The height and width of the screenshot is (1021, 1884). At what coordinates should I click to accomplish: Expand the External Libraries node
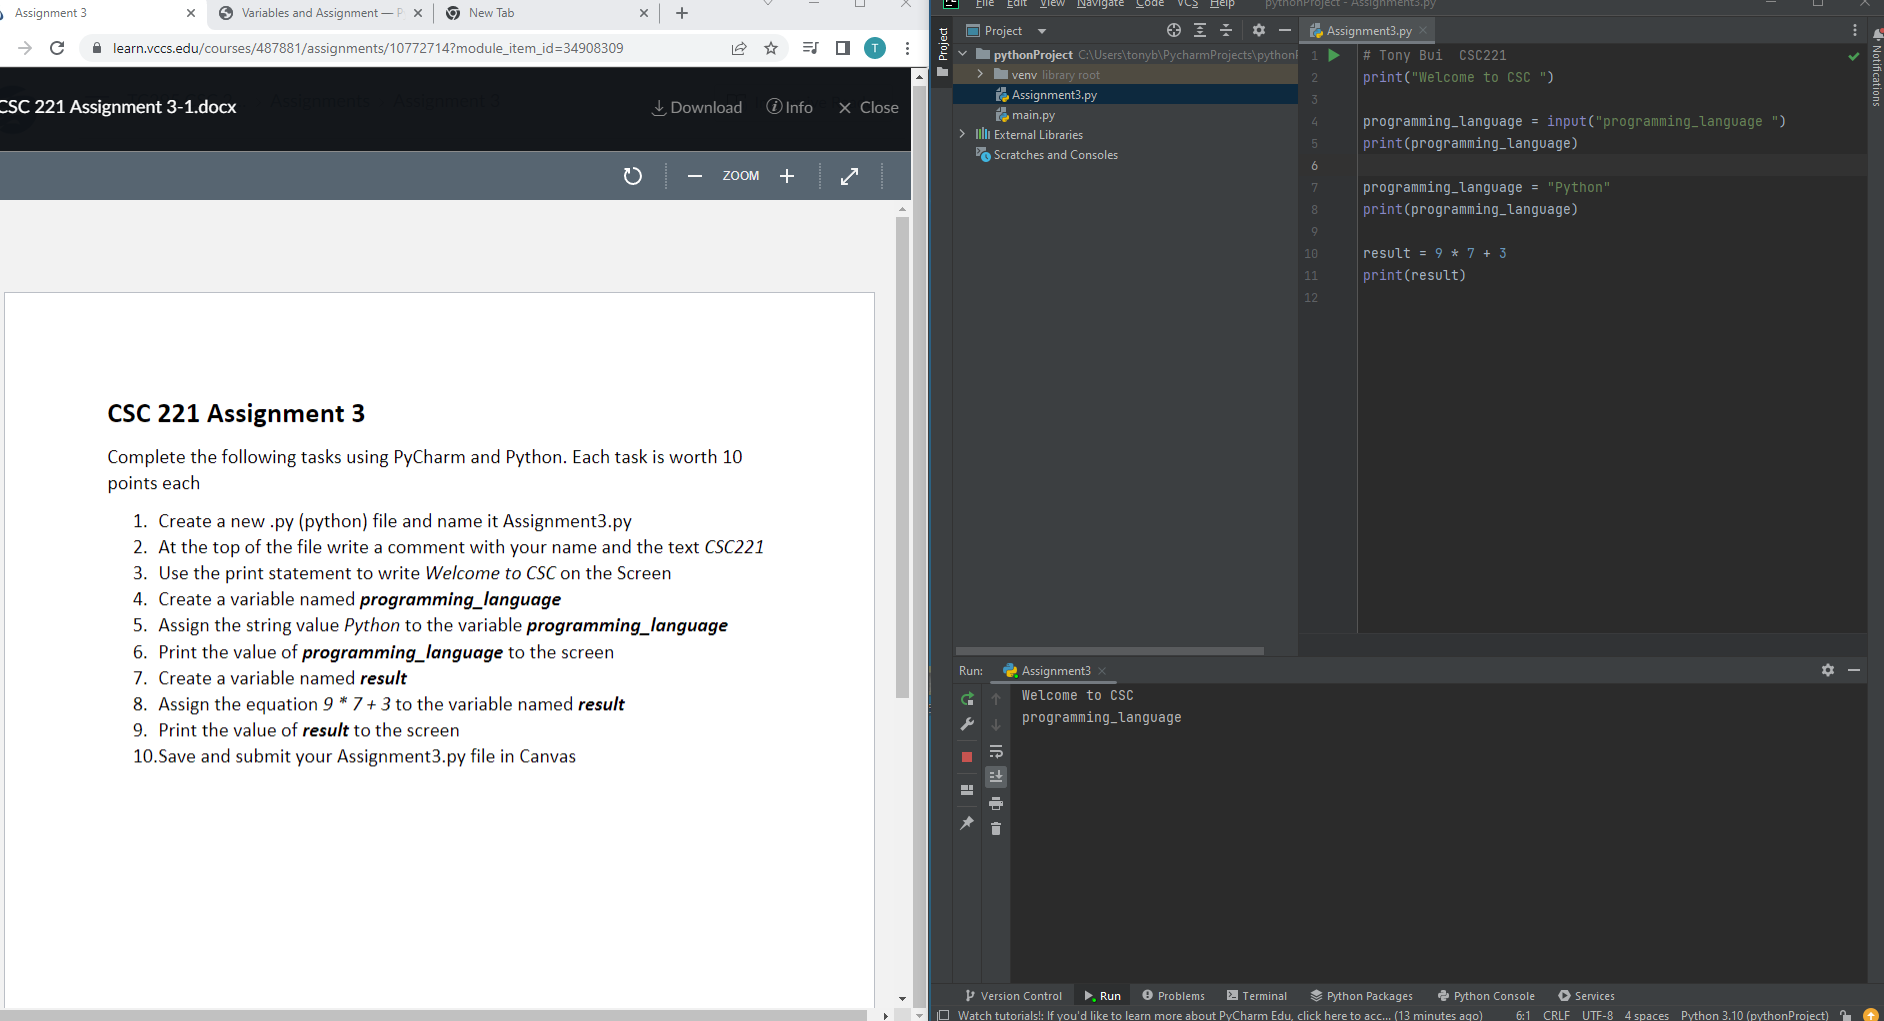tap(962, 134)
